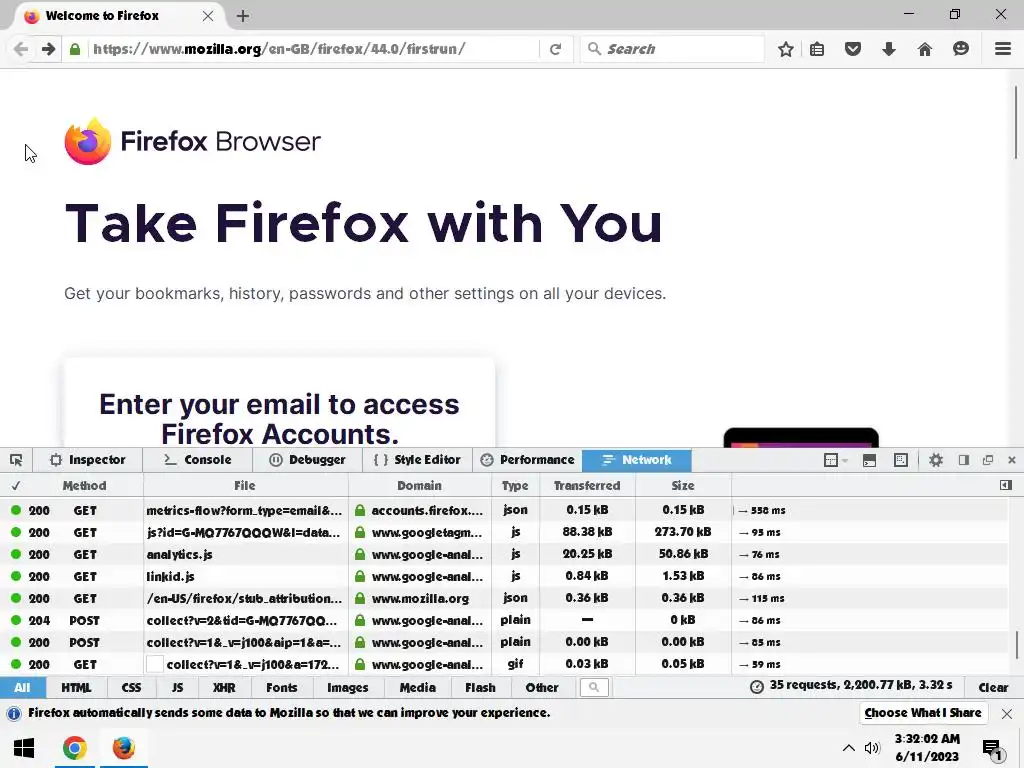Click the Firefox Browser logo
1024x768 pixels.
coord(193,142)
